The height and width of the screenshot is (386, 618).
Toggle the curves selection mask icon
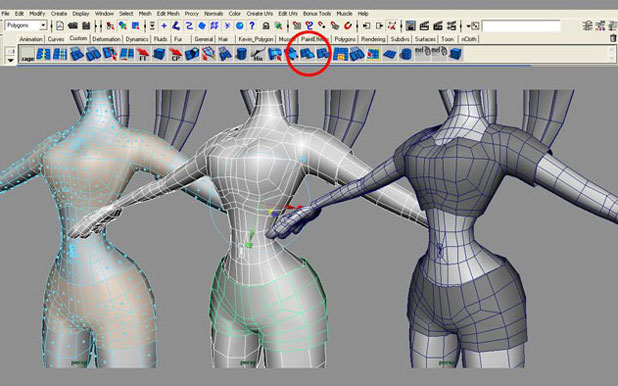[189, 26]
